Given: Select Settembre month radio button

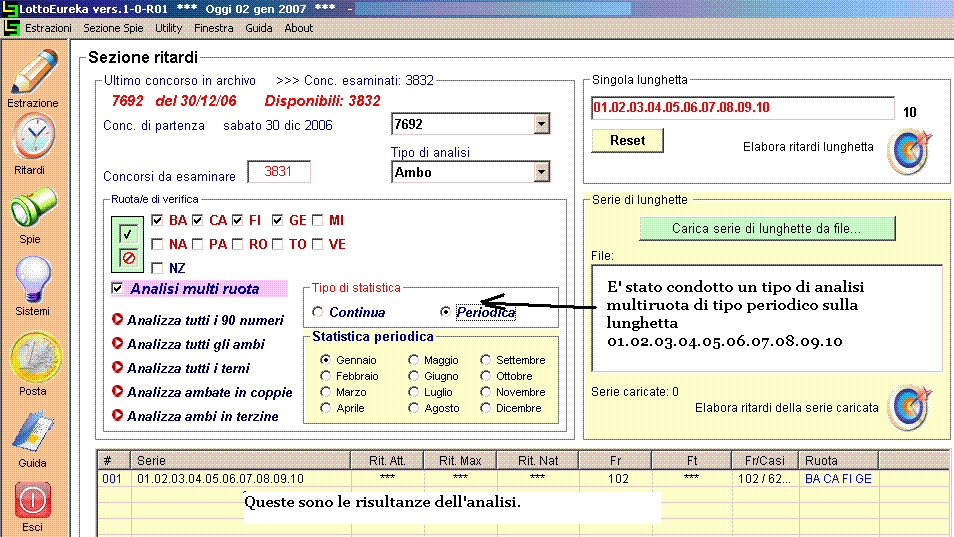Looking at the screenshot, I should (x=486, y=360).
